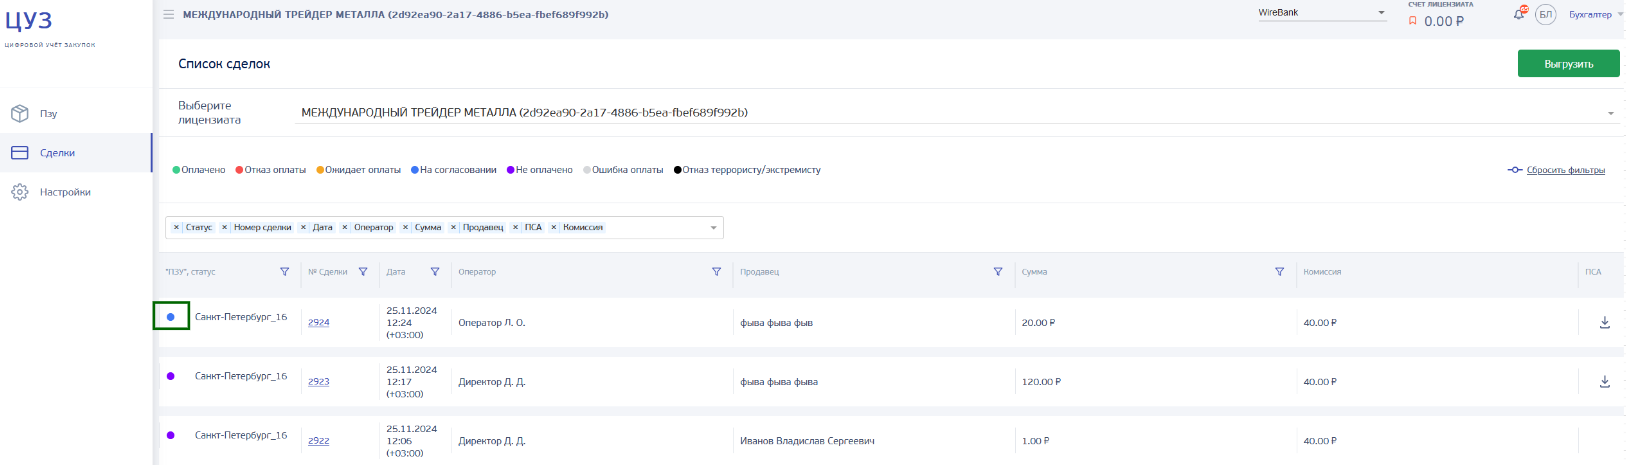Screen dimensions: 1626x465
Task: Click purple status dot of deal 2923
Action: click(x=170, y=376)
